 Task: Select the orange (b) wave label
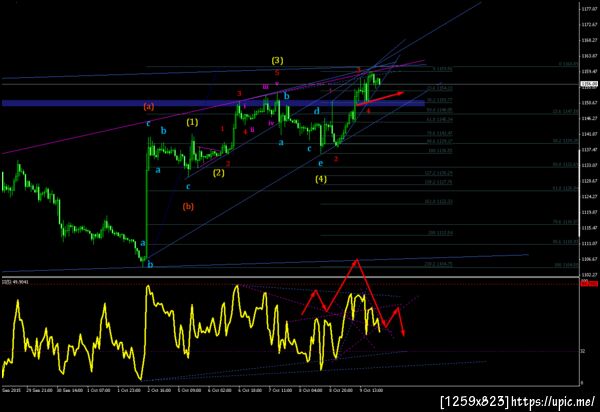pyautogui.click(x=188, y=206)
